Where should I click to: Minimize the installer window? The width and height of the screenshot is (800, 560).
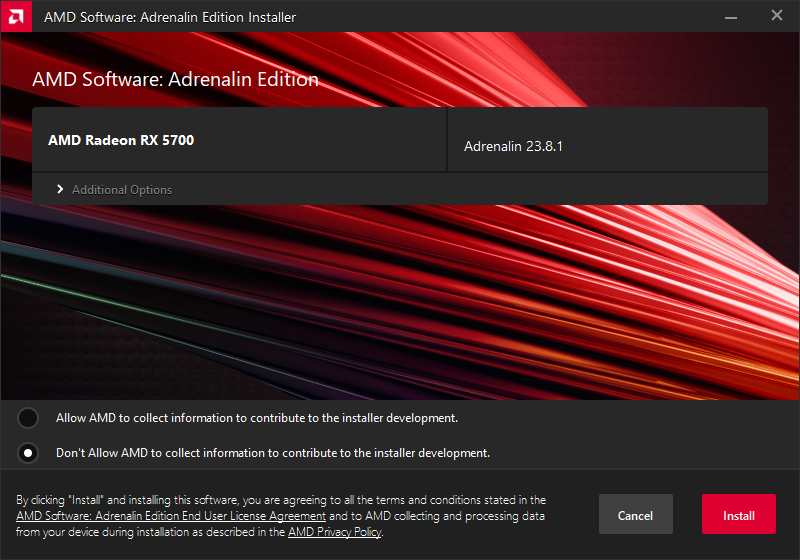click(x=732, y=16)
